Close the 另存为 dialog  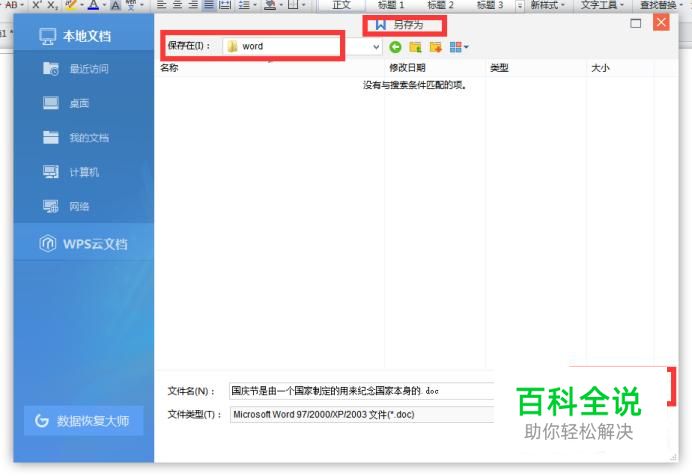pos(661,22)
